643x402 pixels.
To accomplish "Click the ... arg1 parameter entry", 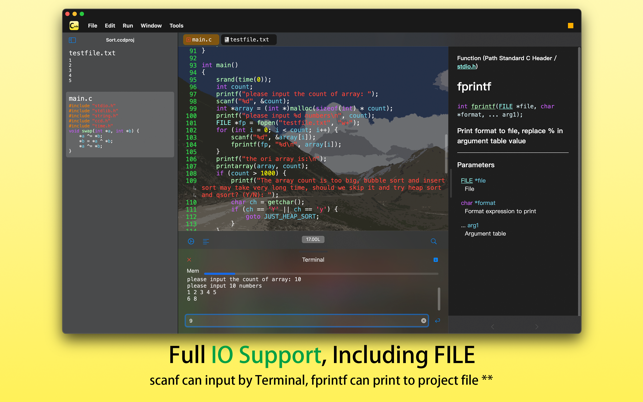I will point(470,225).
